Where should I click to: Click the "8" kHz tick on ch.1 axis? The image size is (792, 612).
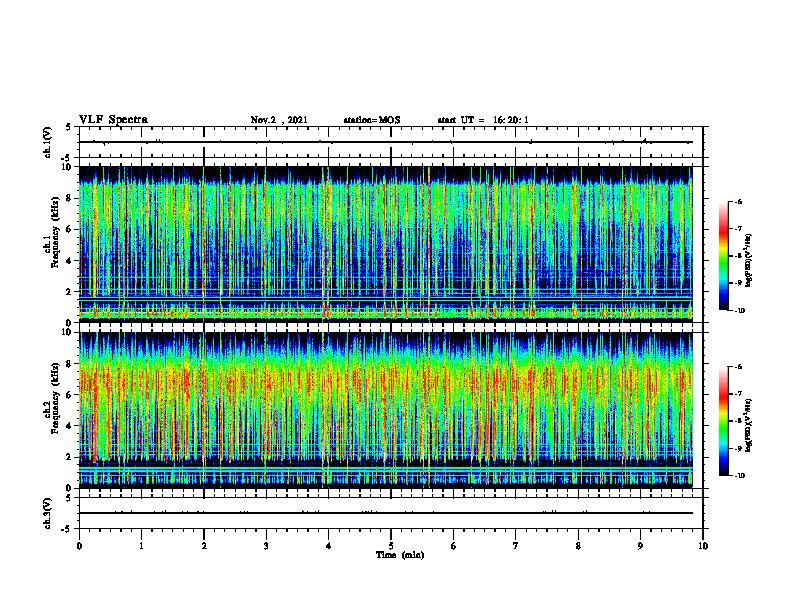70,198
